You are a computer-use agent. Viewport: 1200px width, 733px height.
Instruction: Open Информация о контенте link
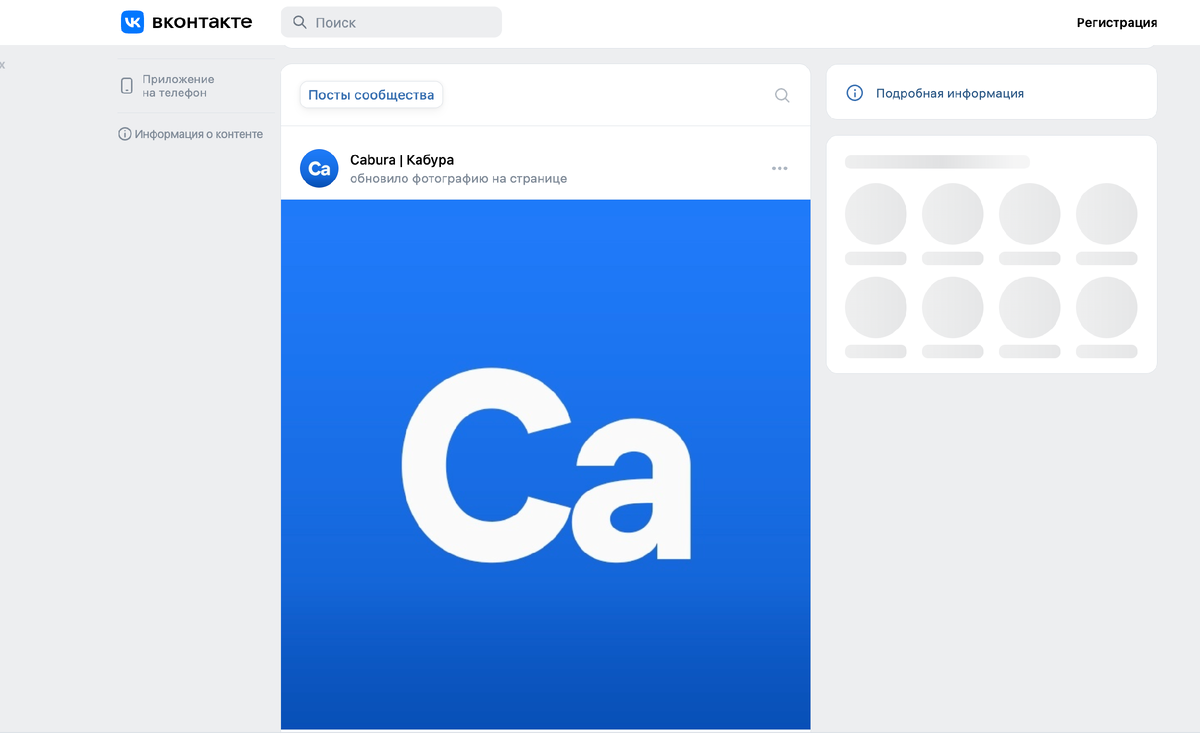199,134
